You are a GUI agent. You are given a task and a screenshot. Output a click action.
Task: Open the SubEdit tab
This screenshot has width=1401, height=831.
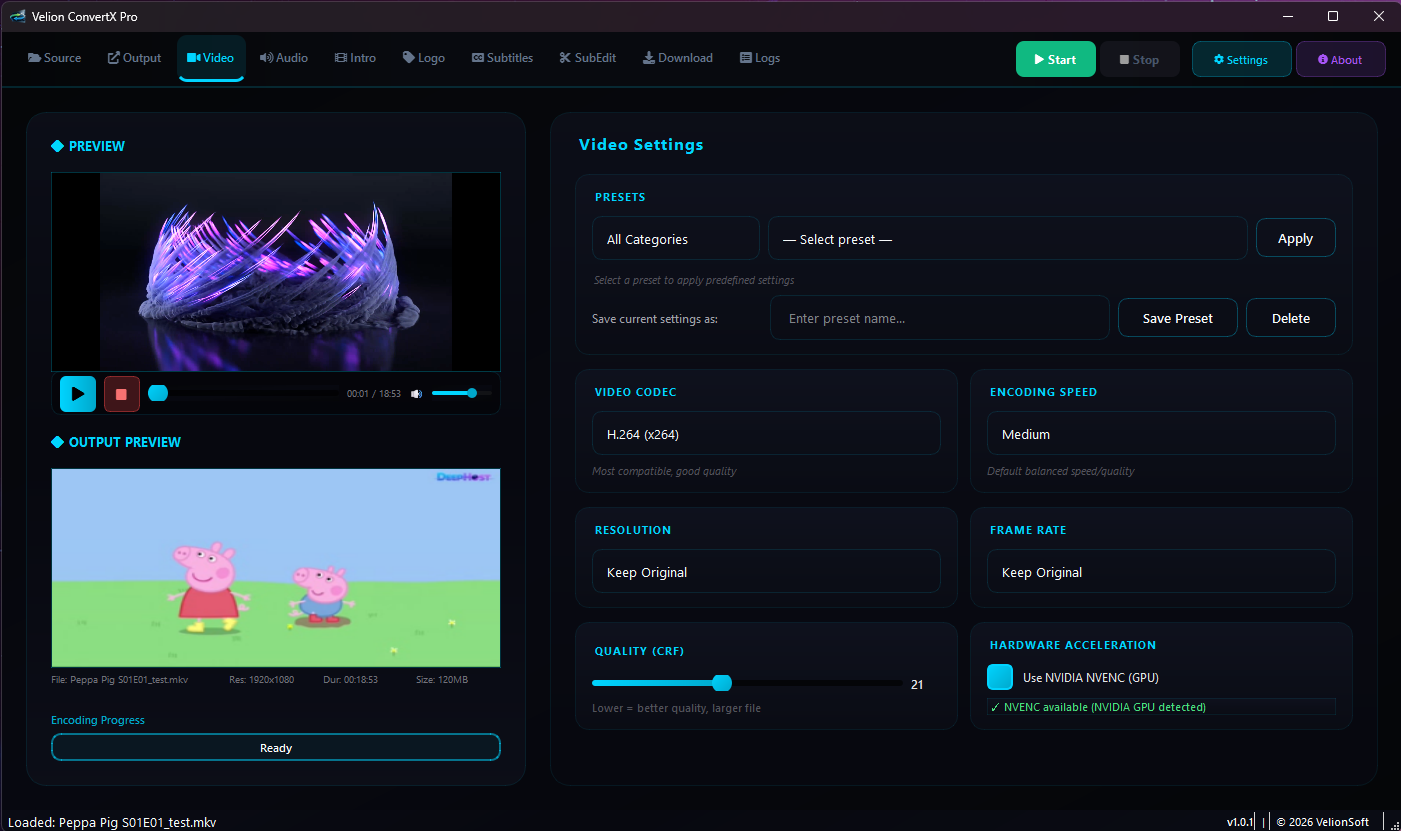(588, 58)
